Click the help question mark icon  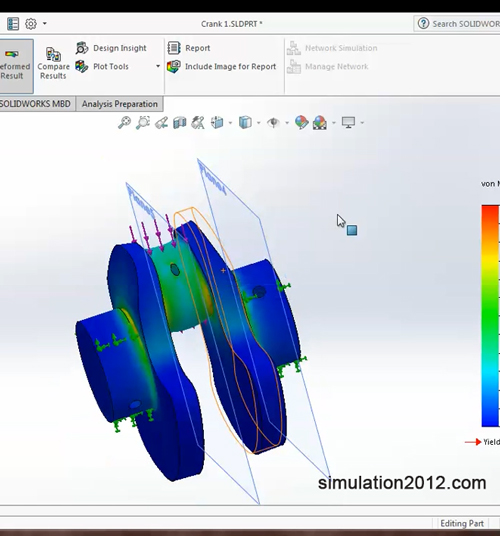(x=423, y=24)
